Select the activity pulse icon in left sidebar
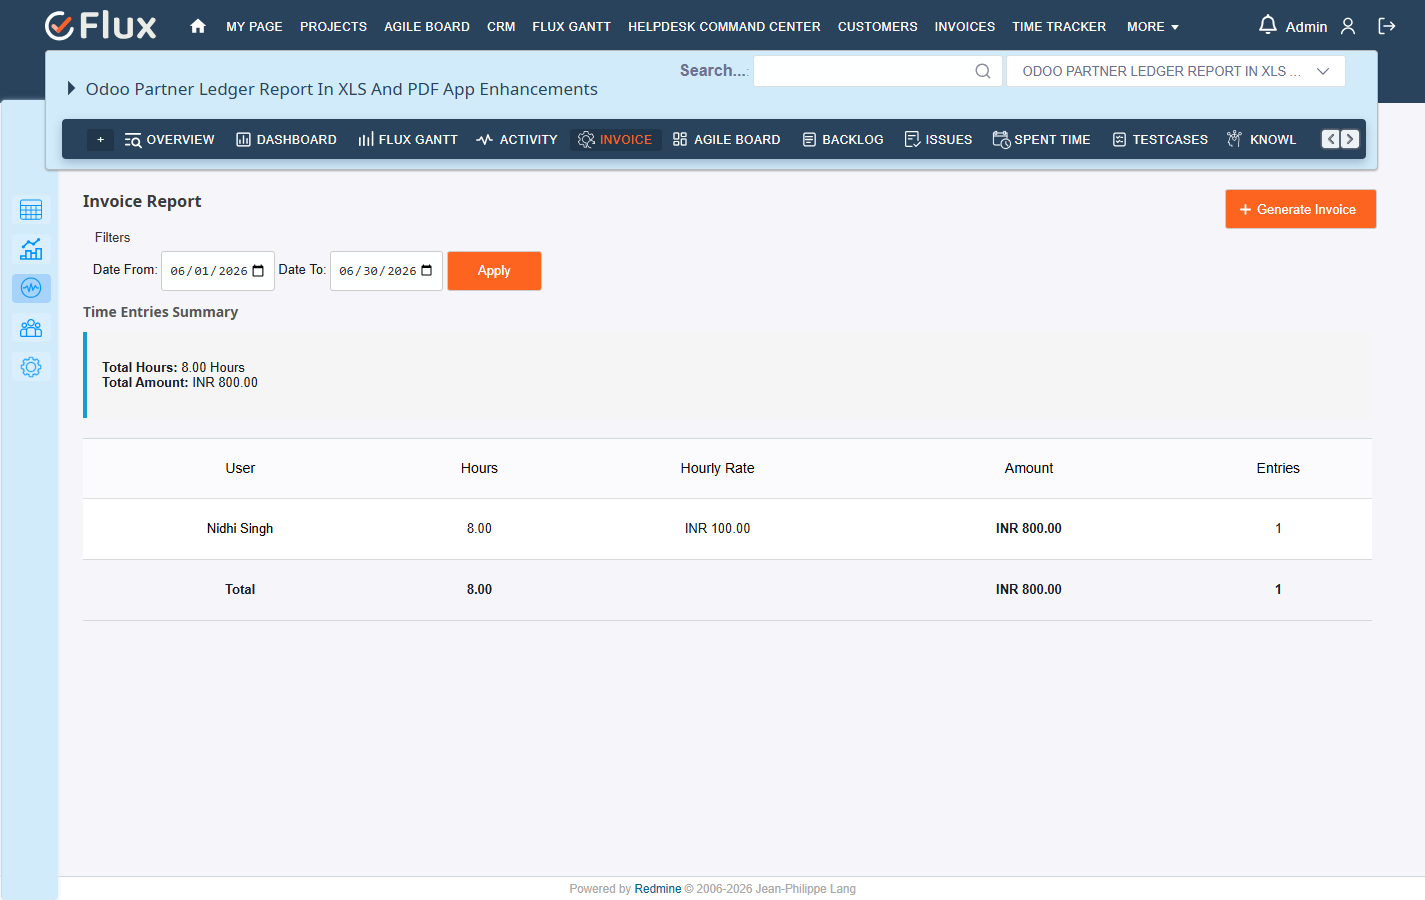This screenshot has width=1425, height=900. click(x=31, y=288)
